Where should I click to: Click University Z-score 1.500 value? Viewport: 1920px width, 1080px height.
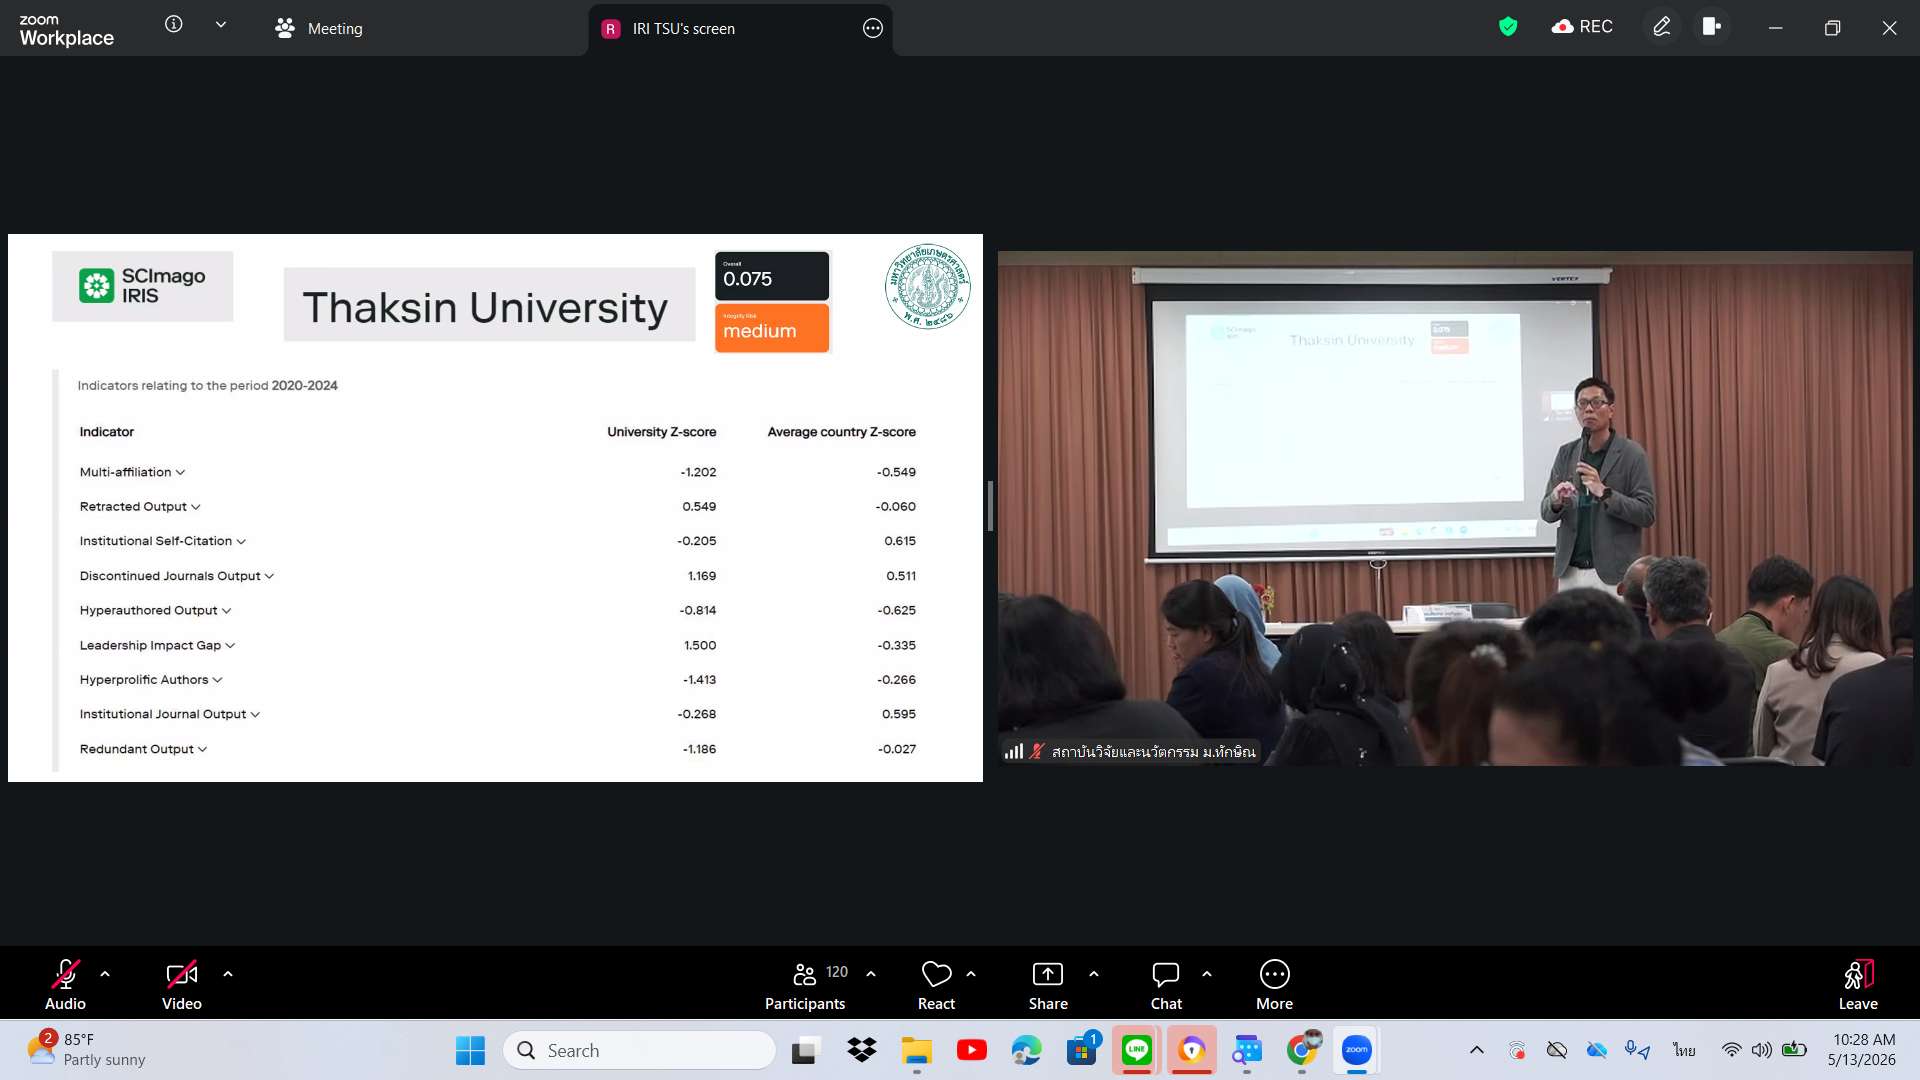click(700, 645)
